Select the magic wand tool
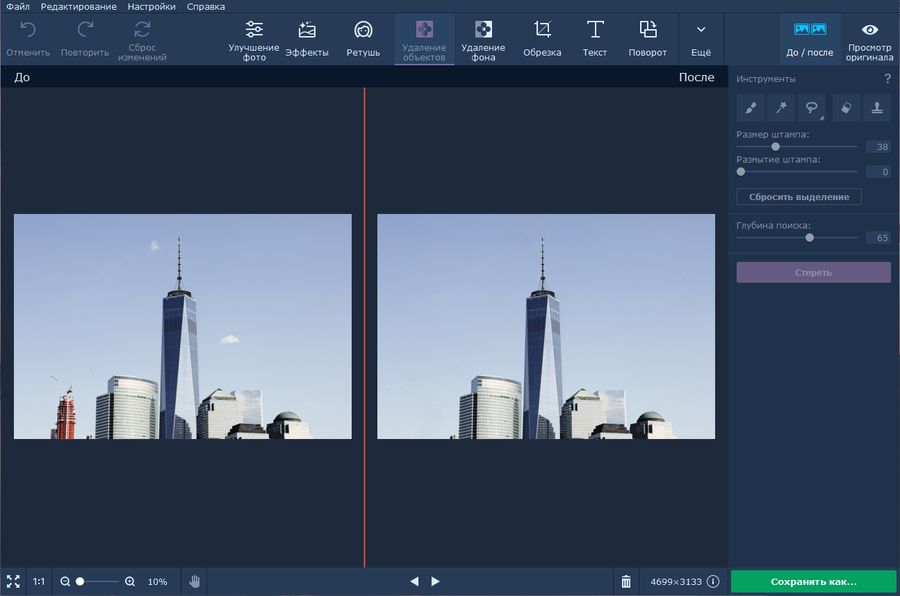Image resolution: width=900 pixels, height=596 pixels. pos(782,107)
